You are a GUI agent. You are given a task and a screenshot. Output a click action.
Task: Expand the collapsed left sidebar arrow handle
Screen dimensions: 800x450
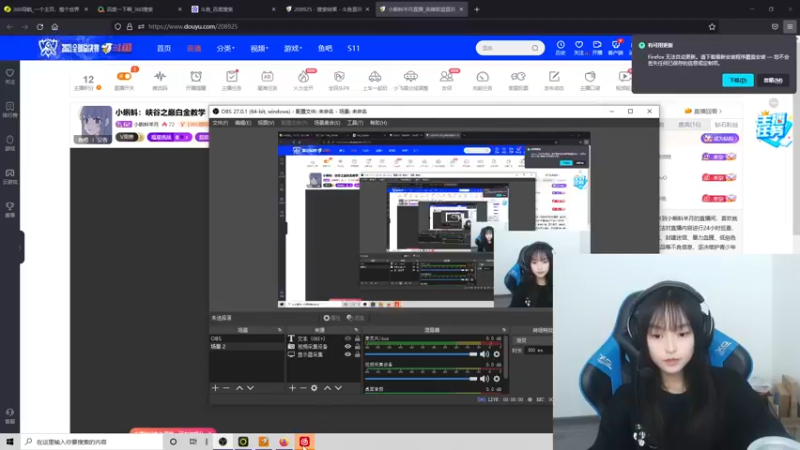tap(20, 248)
